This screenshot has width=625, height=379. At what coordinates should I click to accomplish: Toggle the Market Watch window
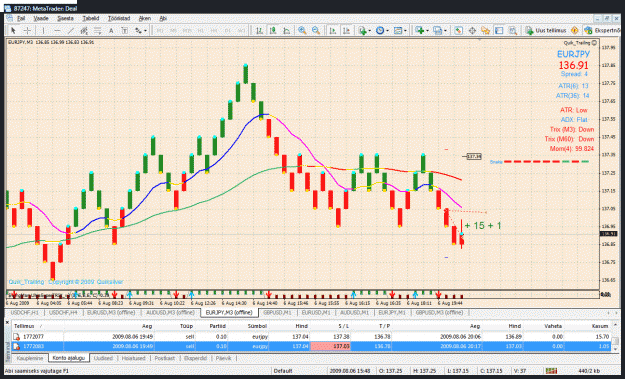[458, 30]
